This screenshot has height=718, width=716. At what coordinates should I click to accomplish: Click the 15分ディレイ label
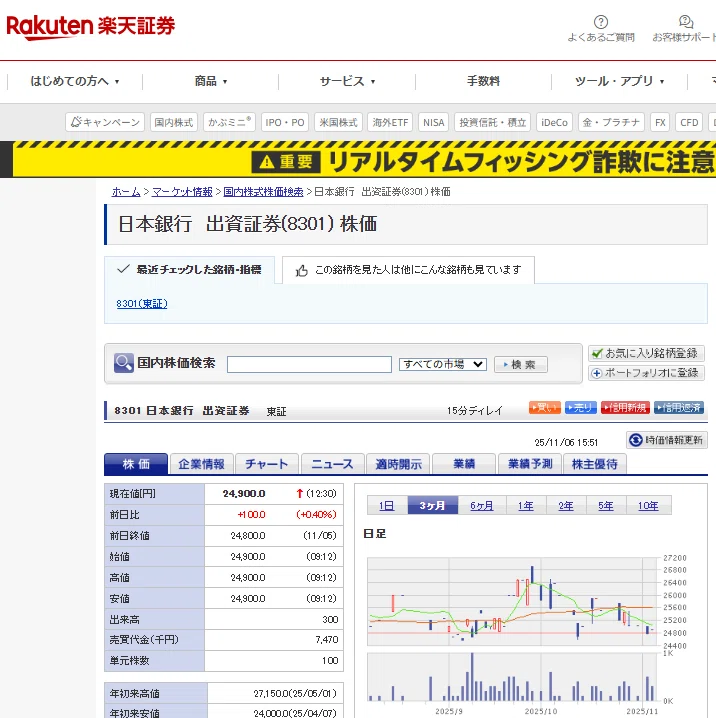click(474, 411)
